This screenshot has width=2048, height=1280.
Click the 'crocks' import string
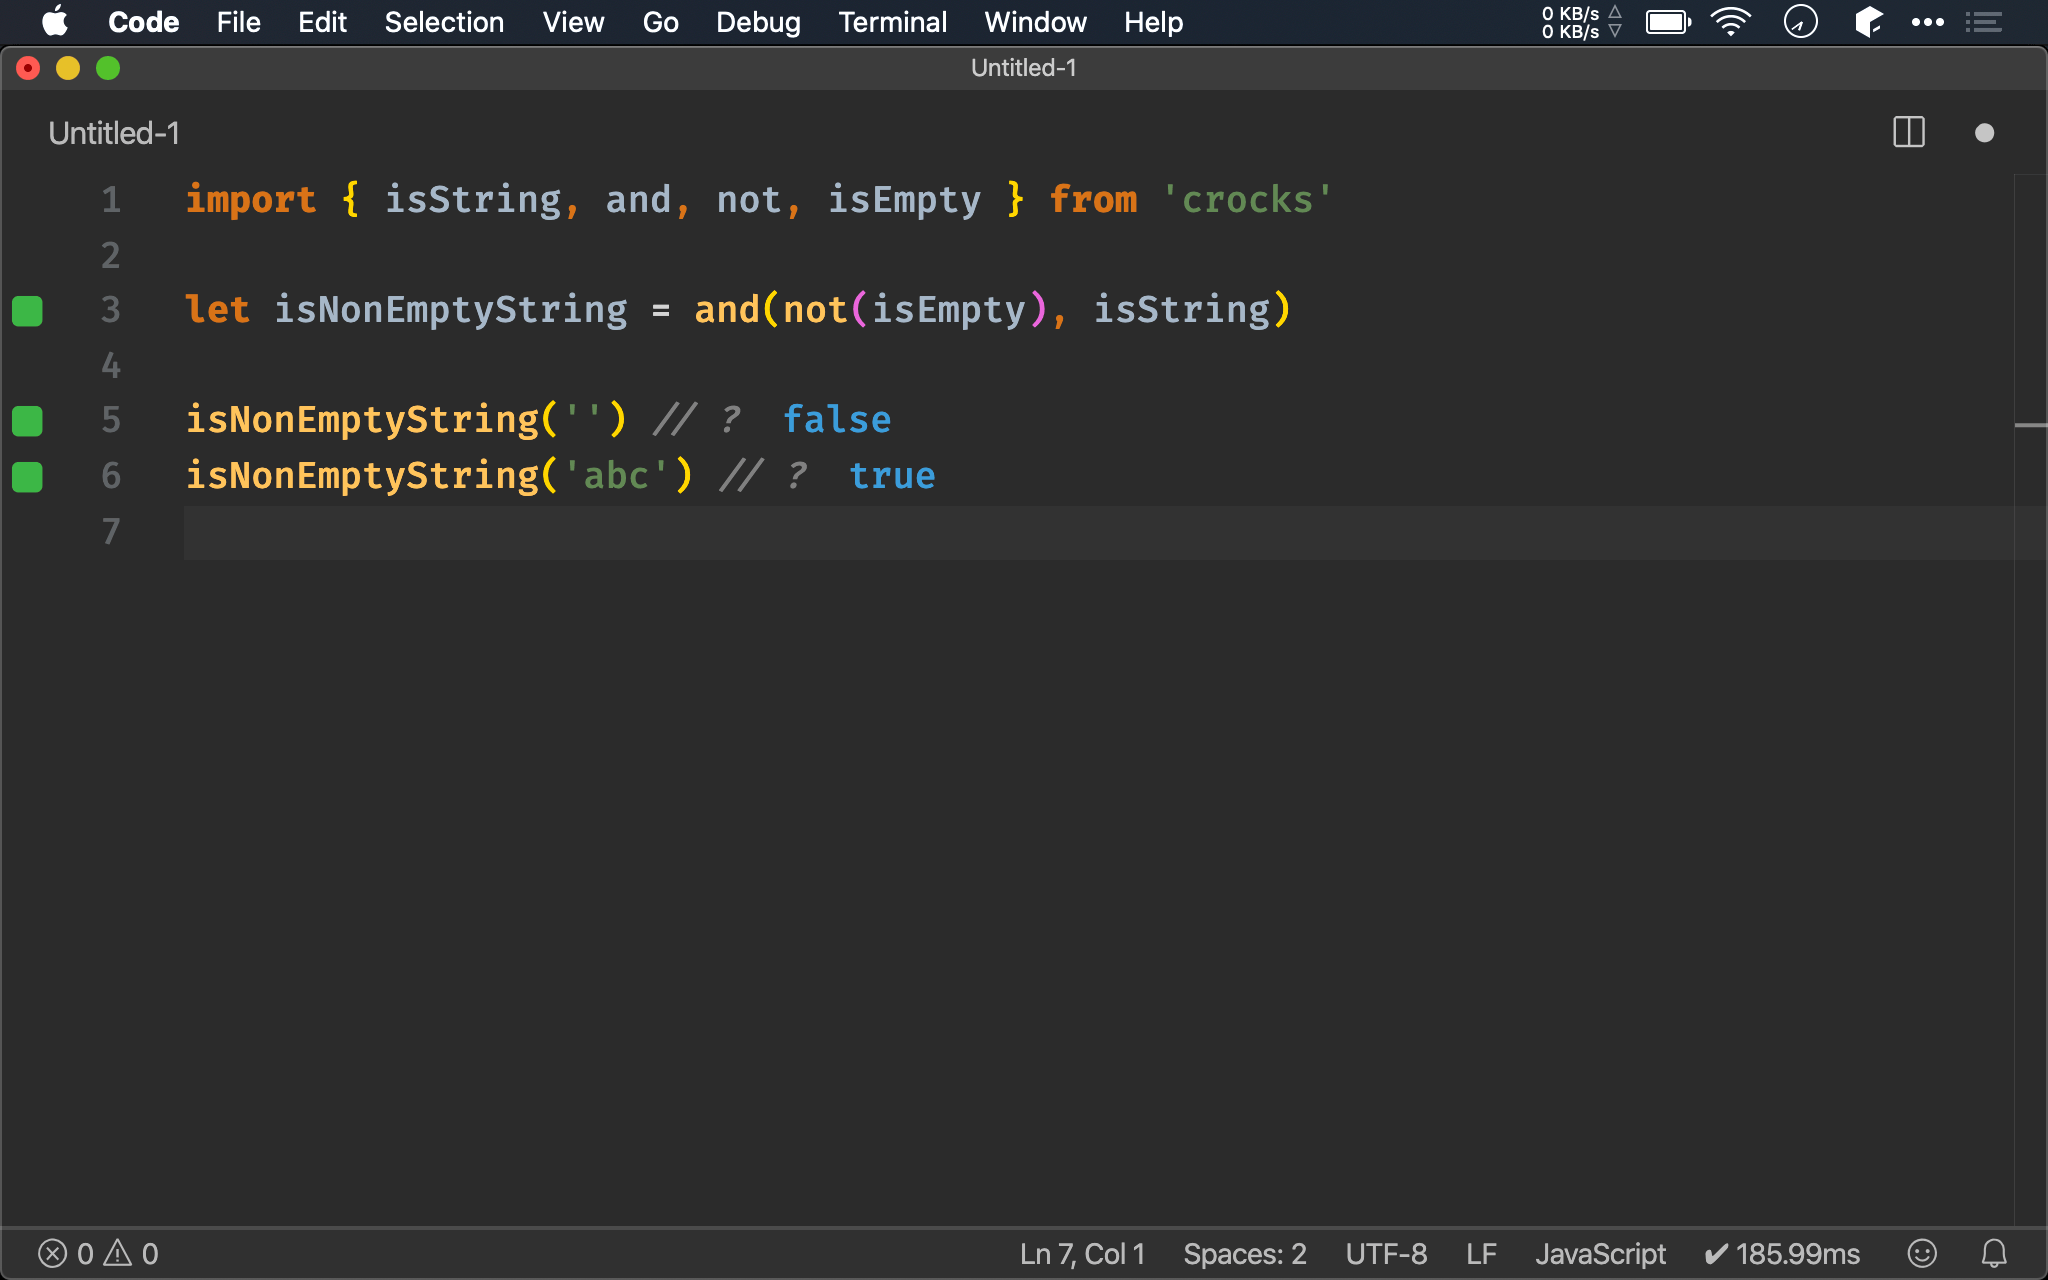coord(1247,200)
